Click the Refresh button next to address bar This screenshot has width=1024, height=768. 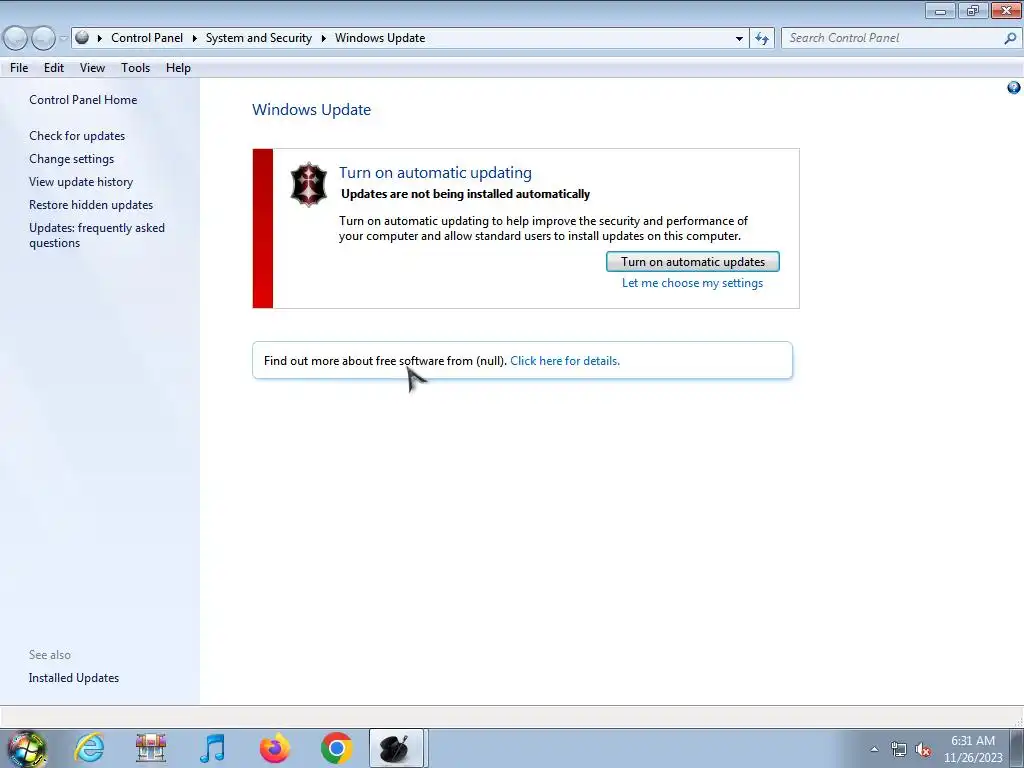coord(762,39)
